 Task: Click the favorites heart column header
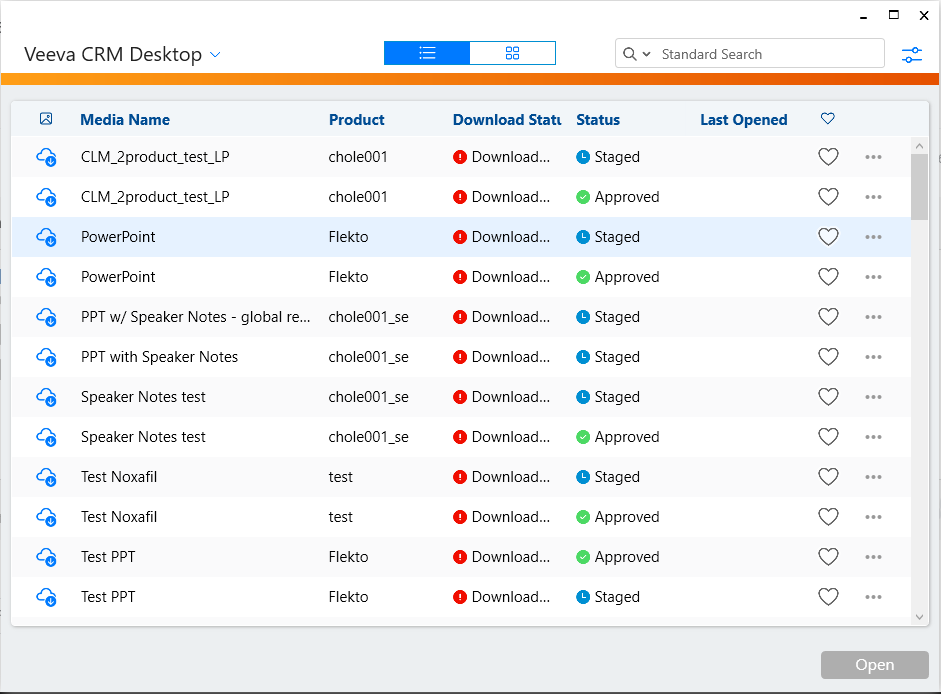point(827,119)
